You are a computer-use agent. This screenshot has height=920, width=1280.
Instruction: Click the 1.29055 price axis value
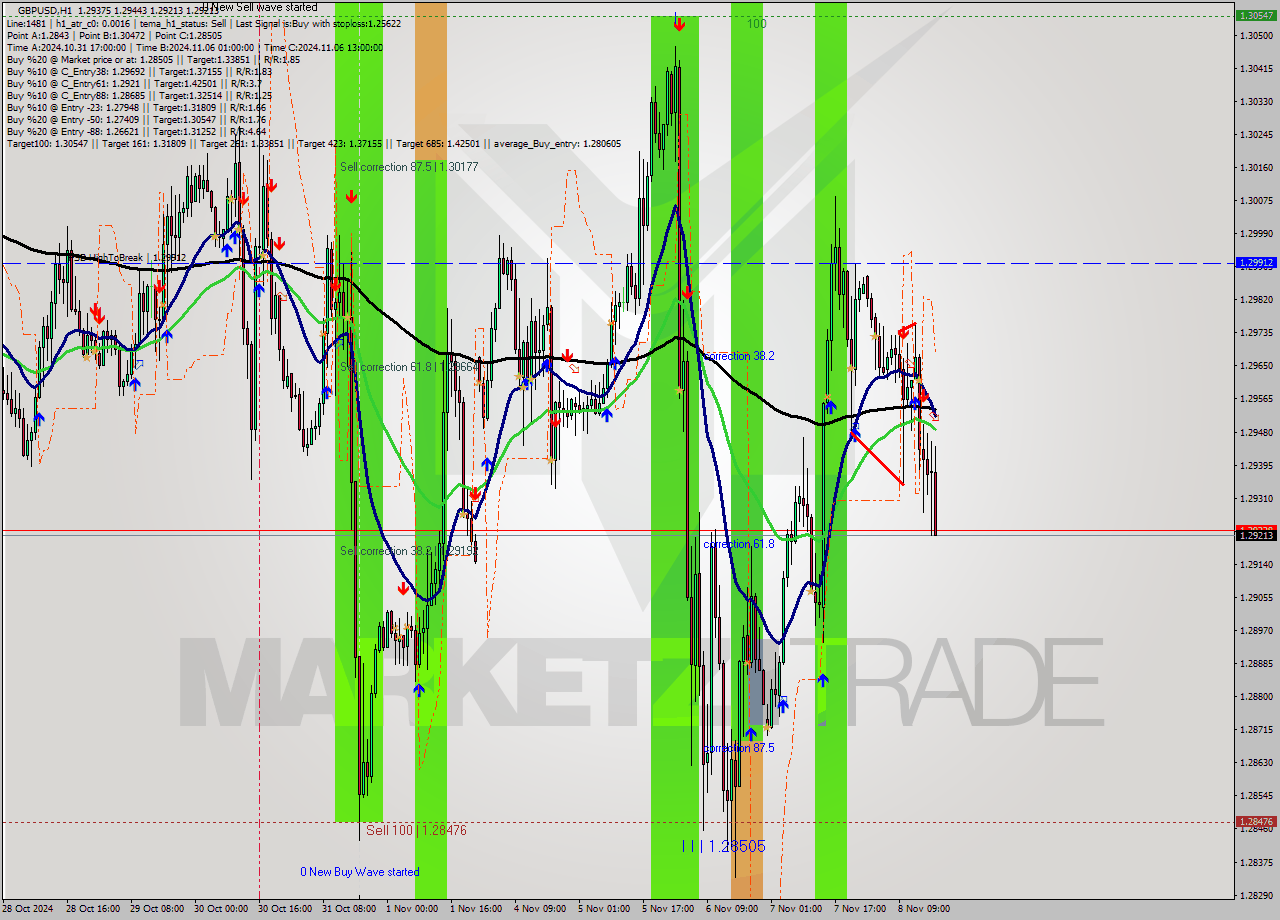click(1256, 597)
